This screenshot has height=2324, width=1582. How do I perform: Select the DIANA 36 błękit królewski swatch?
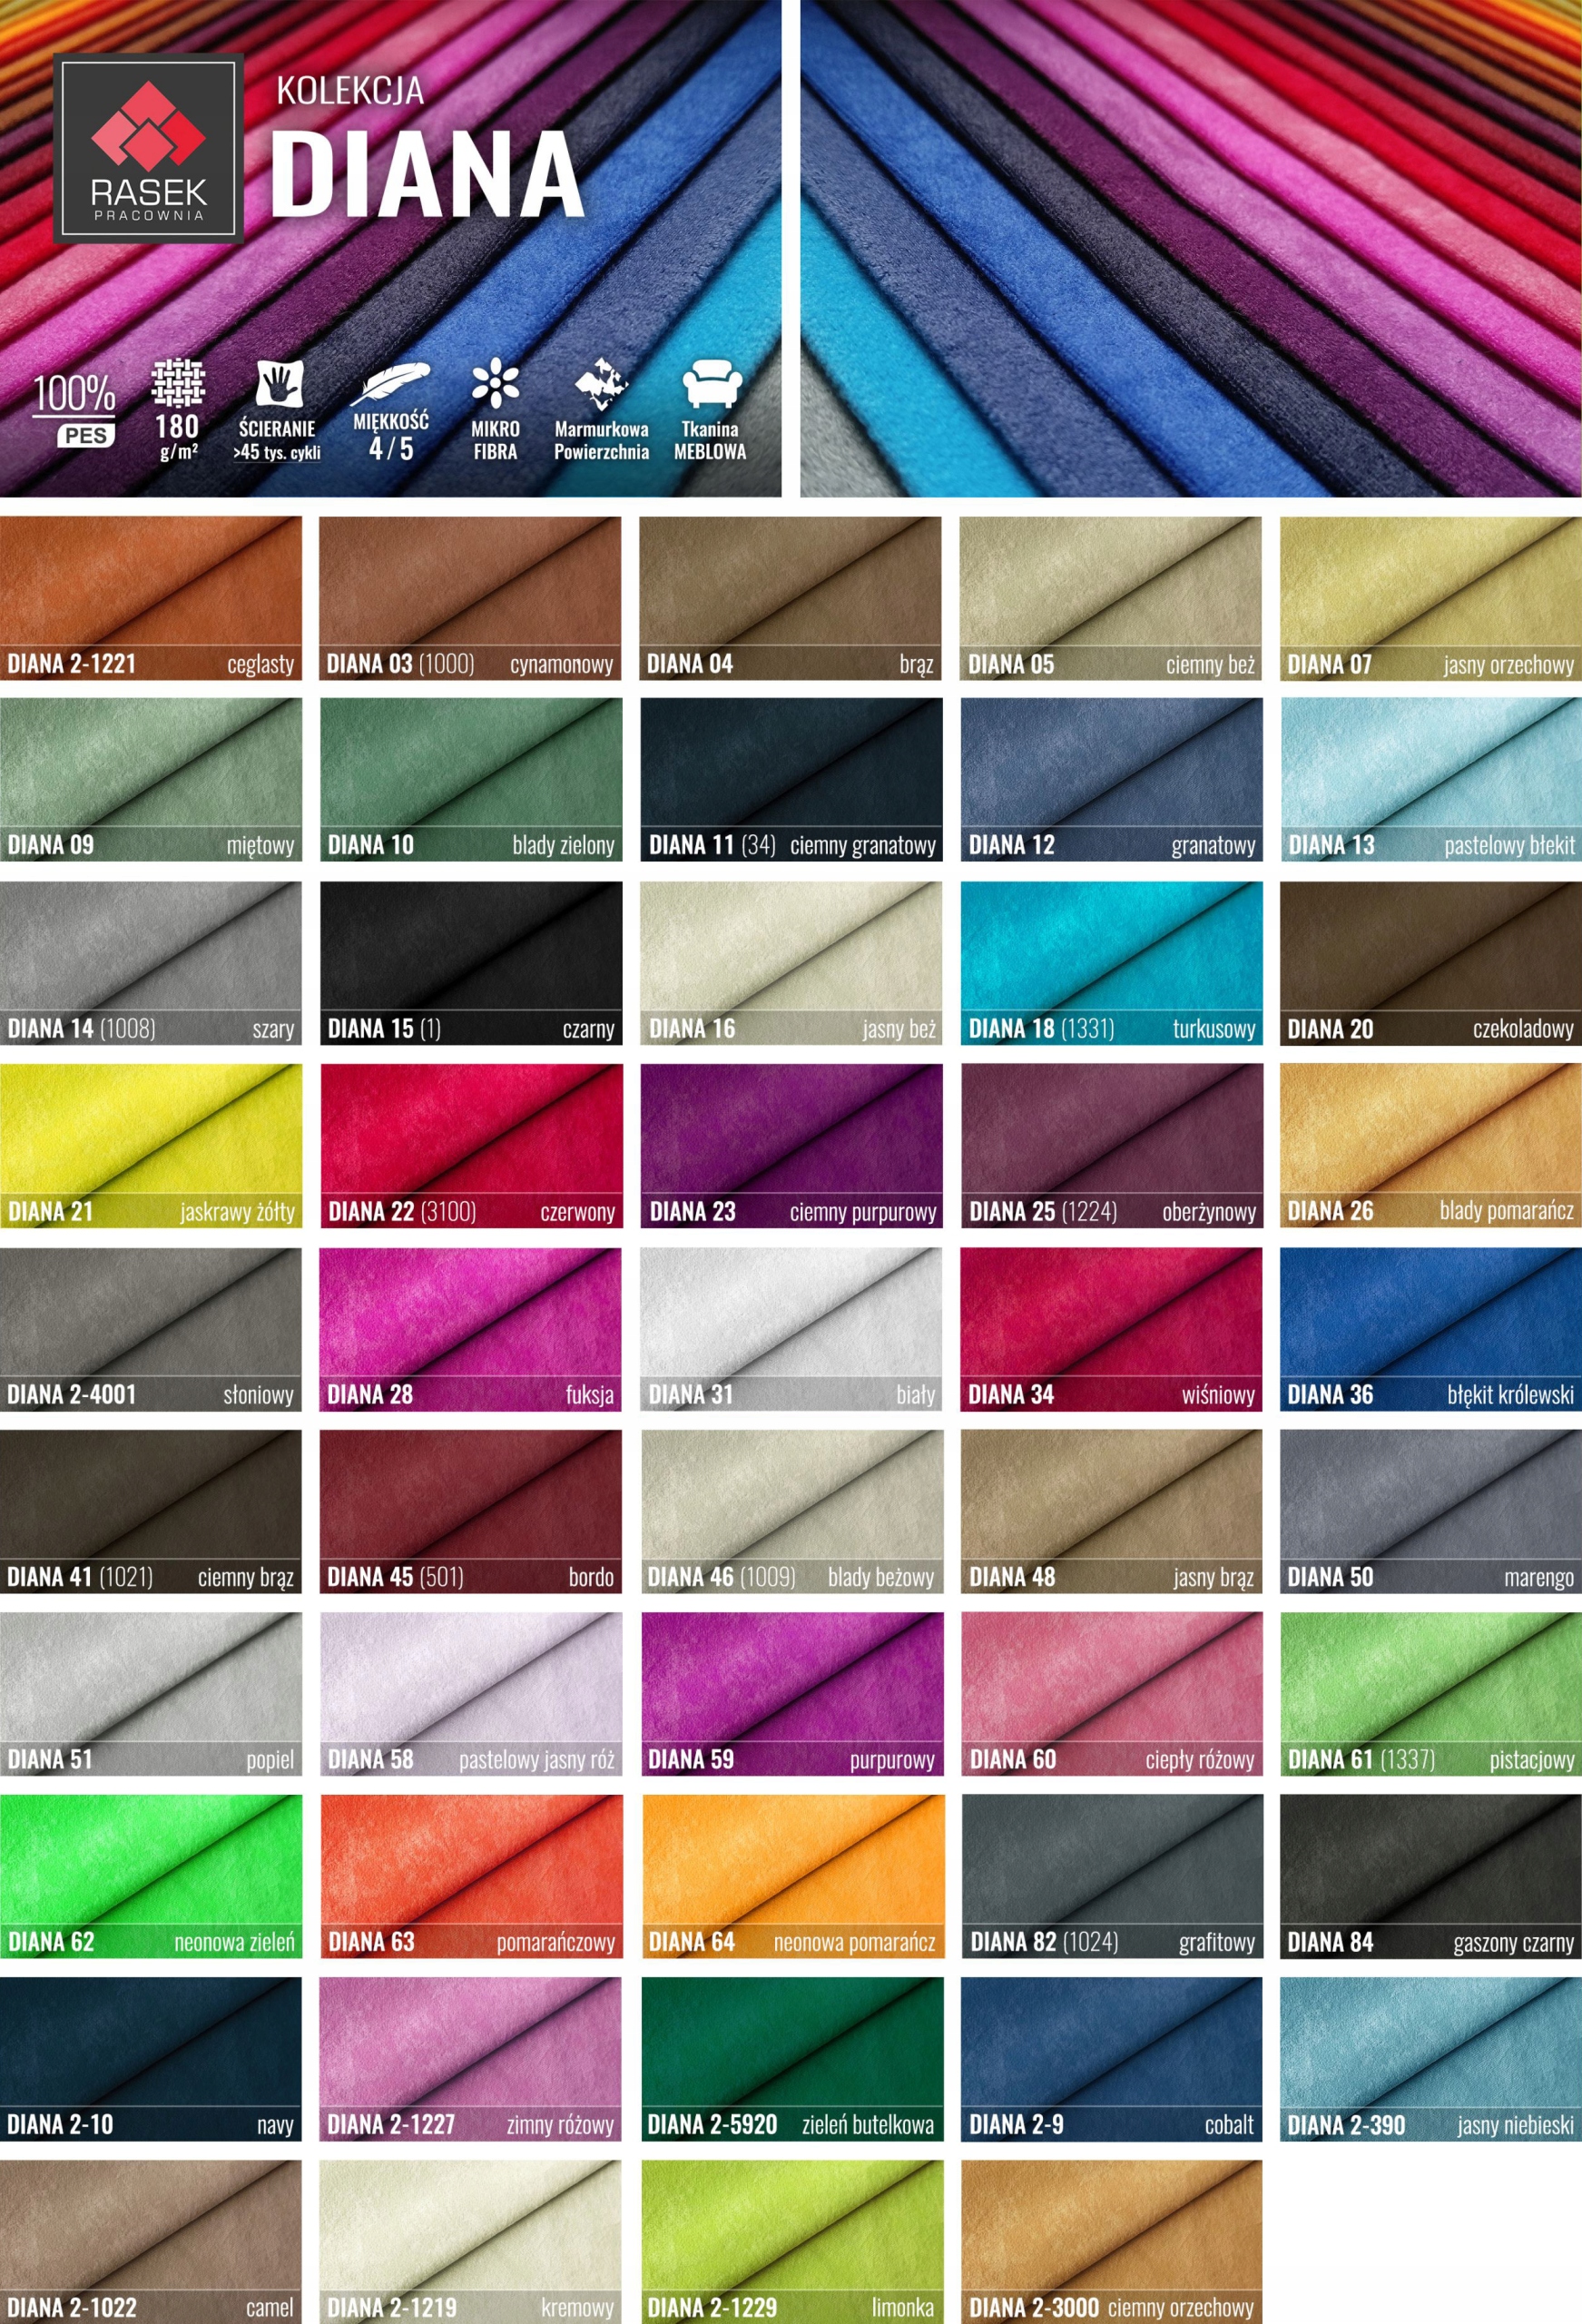tap(1431, 1329)
